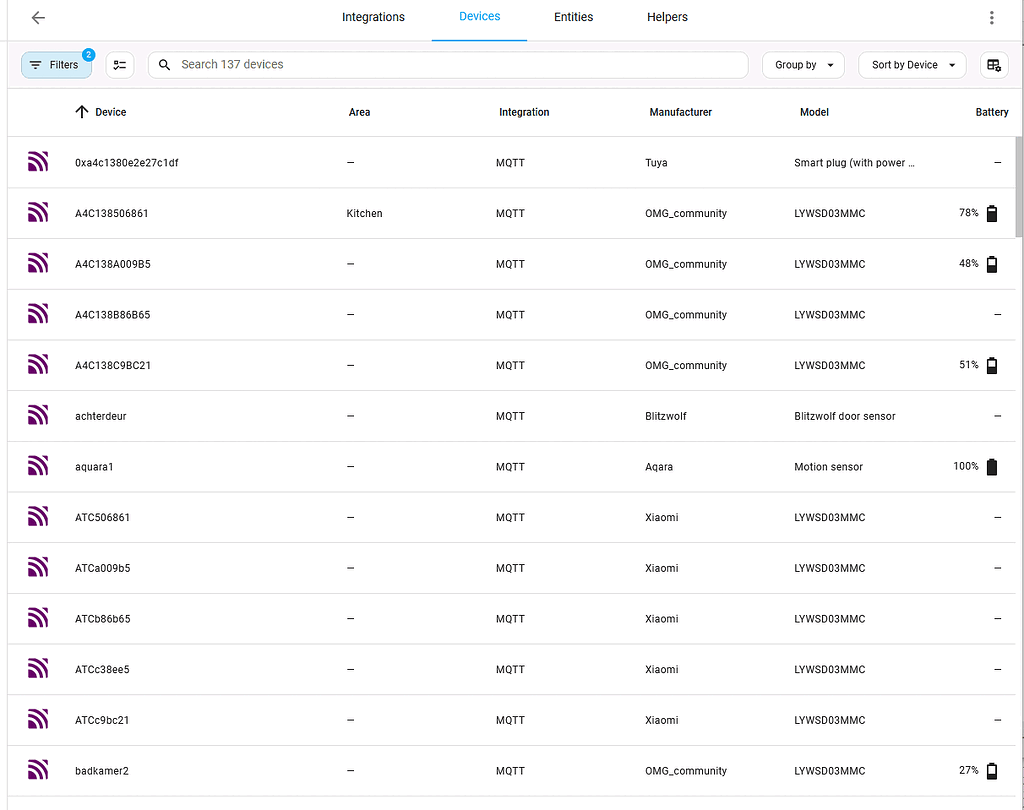Viewport: 1024px width, 810px height.
Task: Click the search magnifier icon
Action: tap(164, 64)
